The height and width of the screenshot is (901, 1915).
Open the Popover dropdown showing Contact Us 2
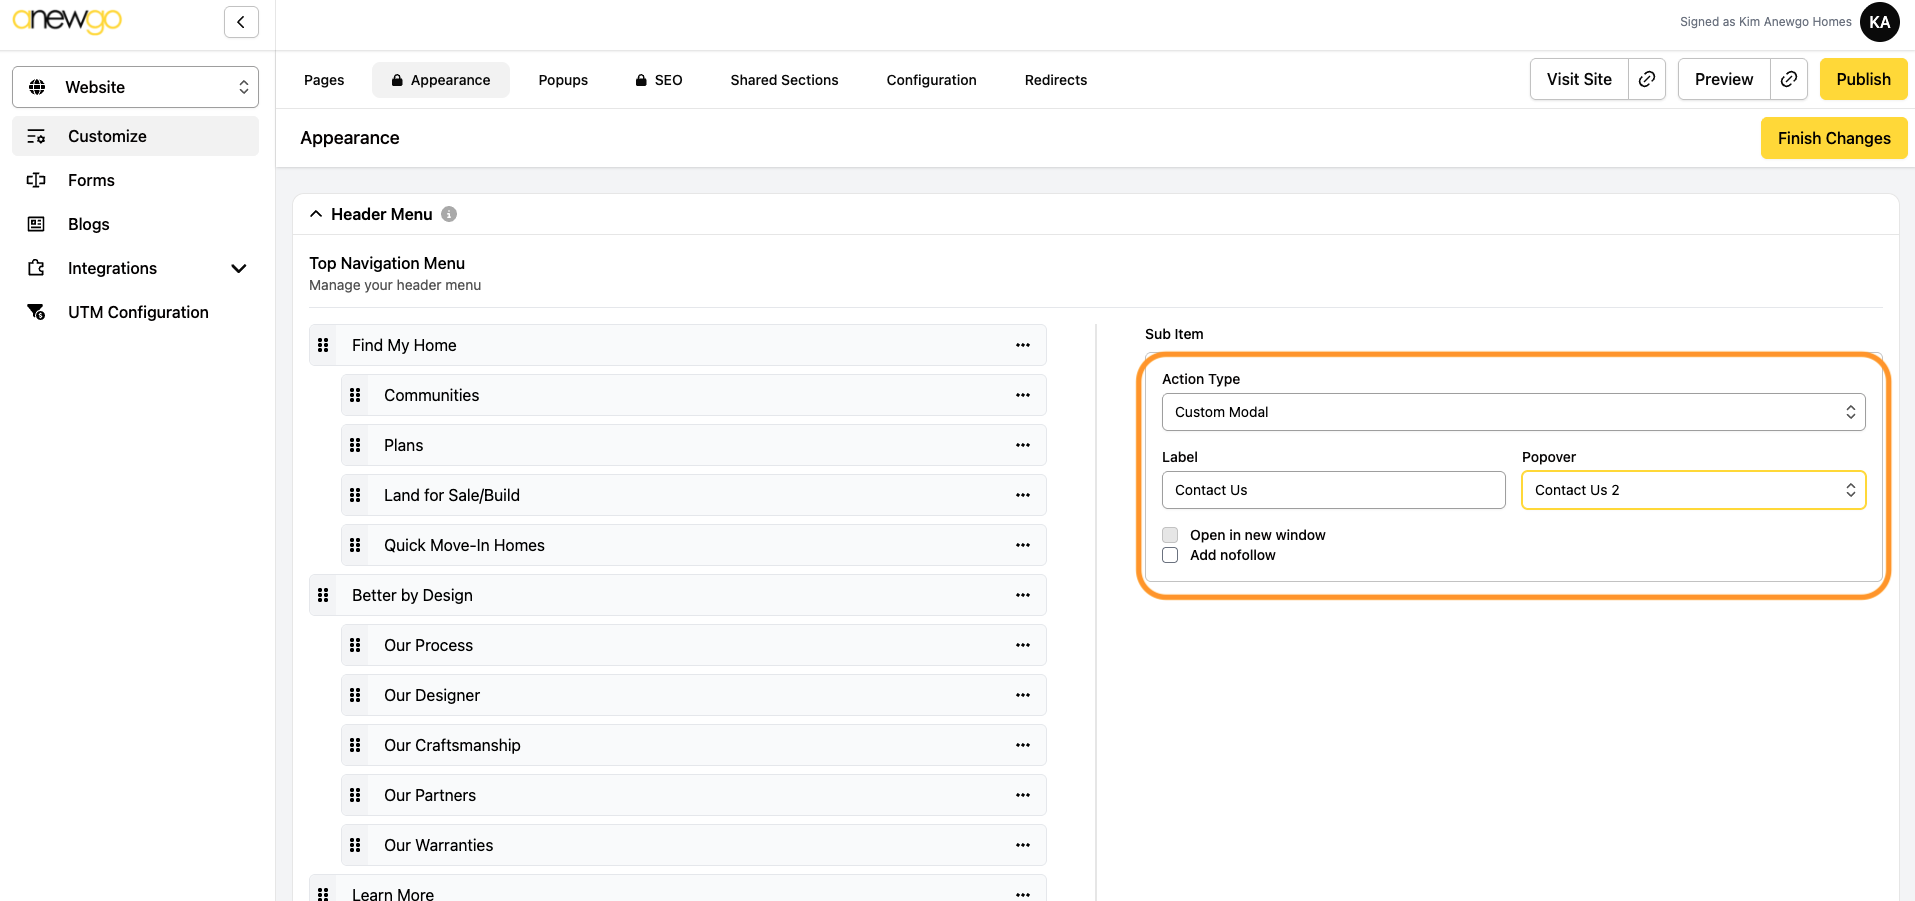click(x=1692, y=490)
